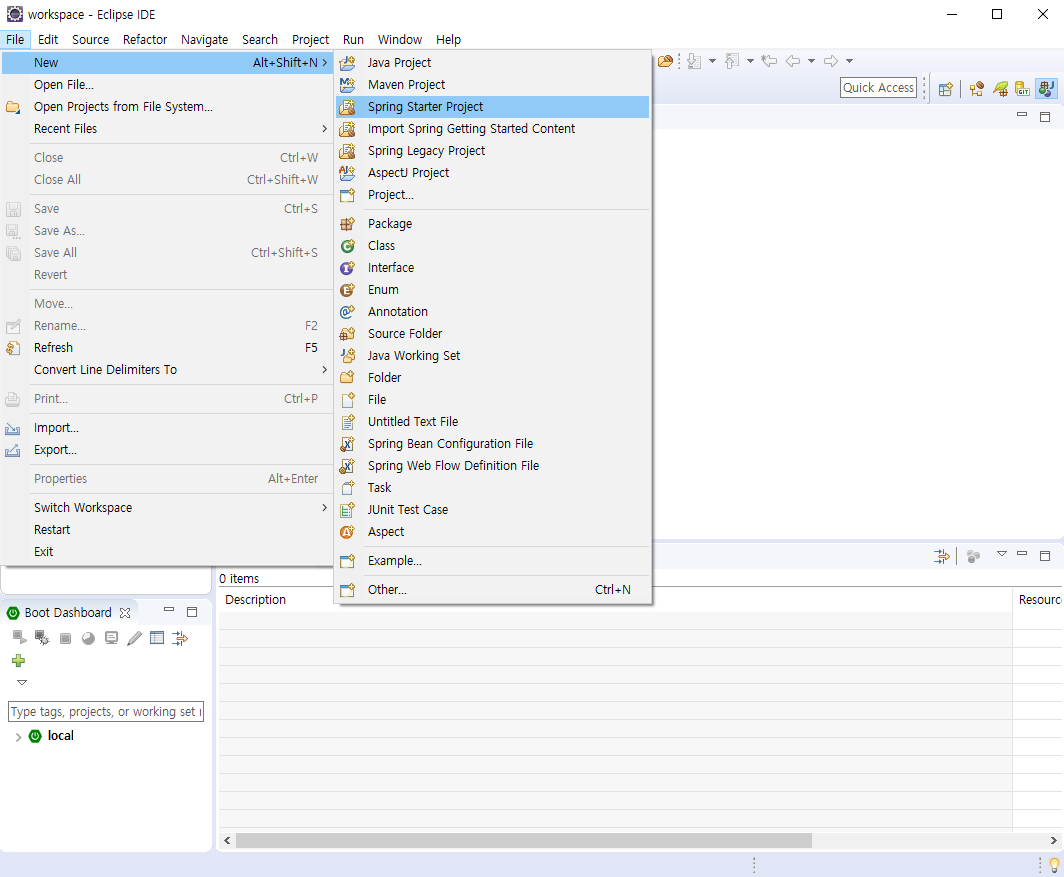Open Boot Dashboard view menu triangle

22,682
